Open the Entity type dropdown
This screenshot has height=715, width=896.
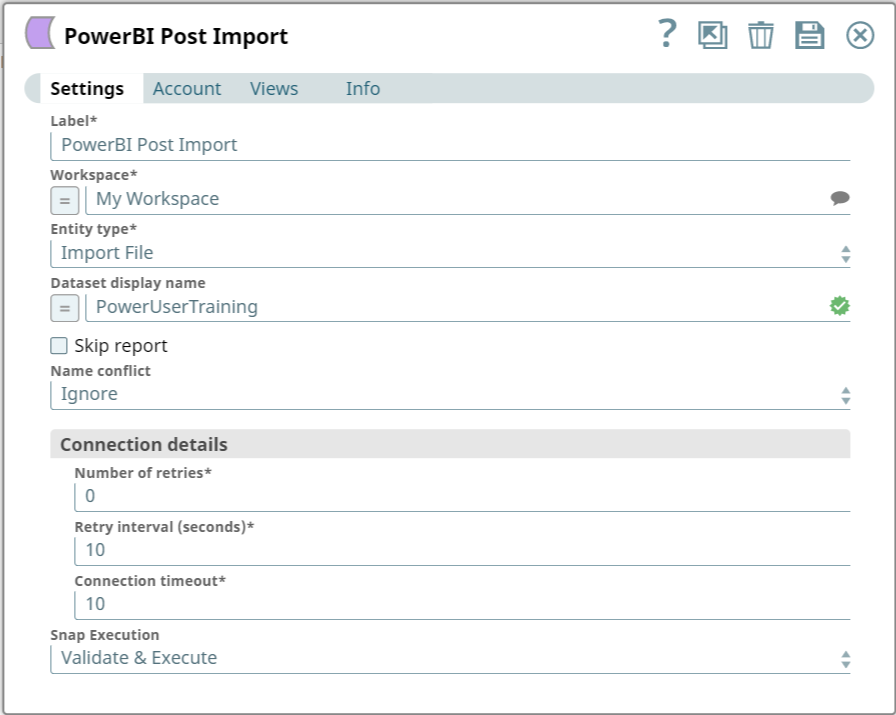450,253
